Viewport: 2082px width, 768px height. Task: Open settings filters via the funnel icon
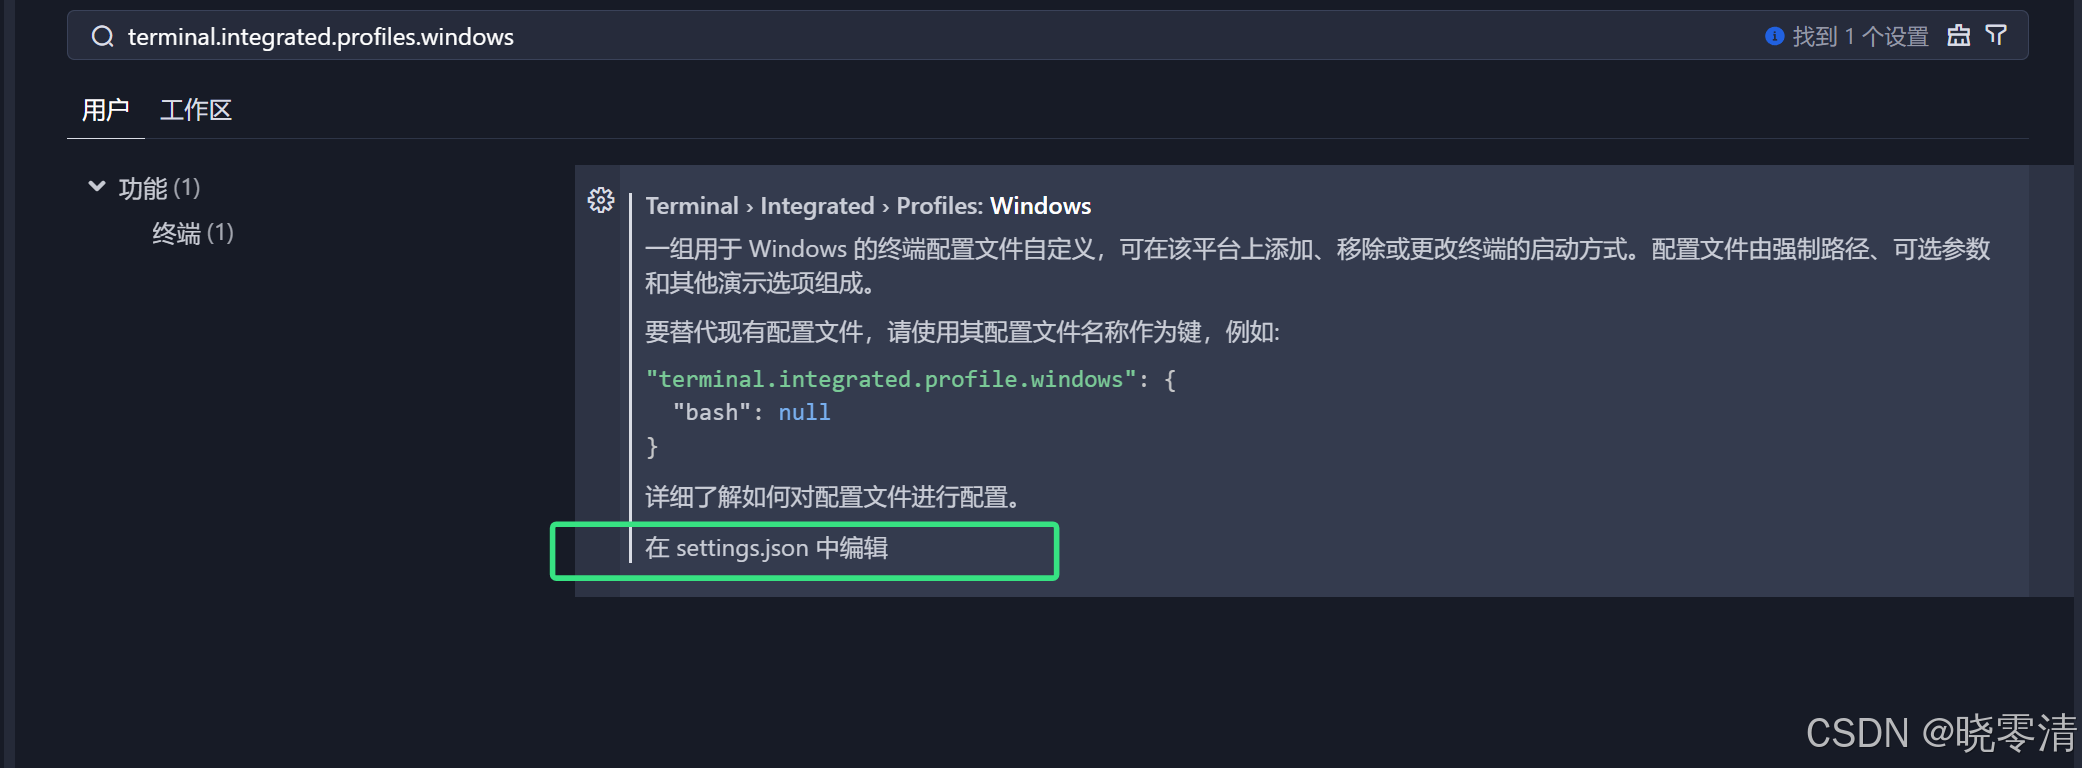pos(1996,35)
